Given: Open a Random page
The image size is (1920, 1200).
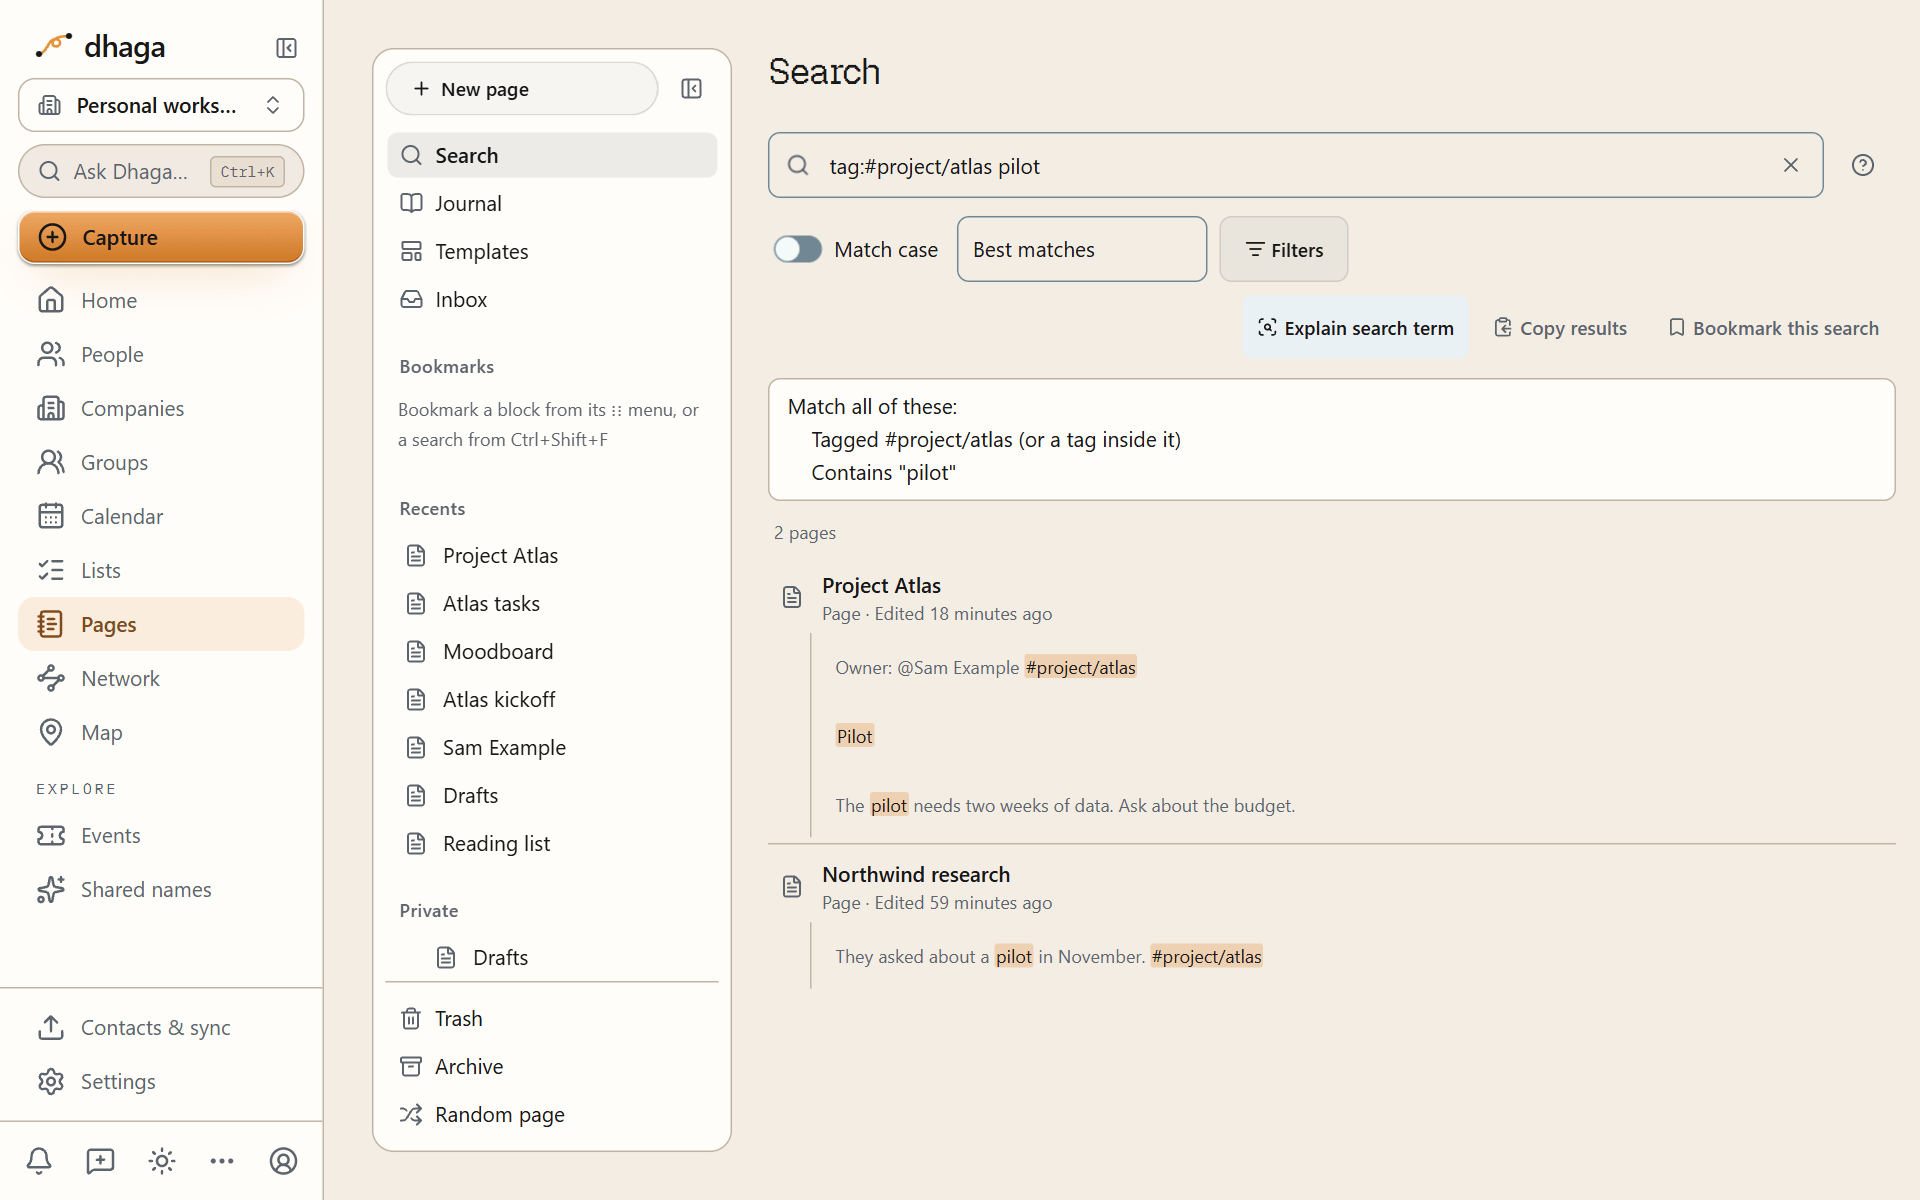Looking at the screenshot, I should (552, 1114).
